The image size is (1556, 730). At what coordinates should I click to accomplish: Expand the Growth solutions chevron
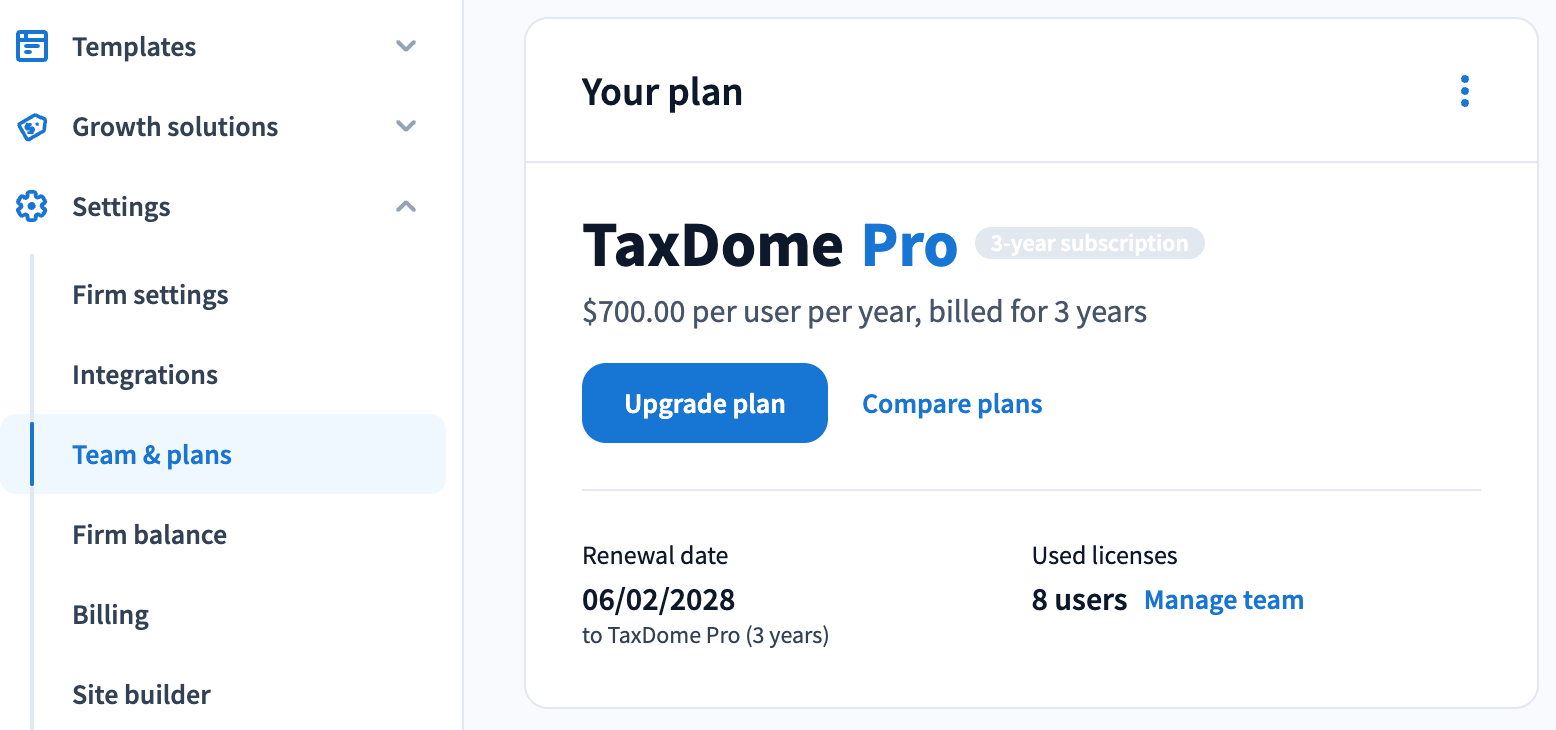(x=405, y=127)
